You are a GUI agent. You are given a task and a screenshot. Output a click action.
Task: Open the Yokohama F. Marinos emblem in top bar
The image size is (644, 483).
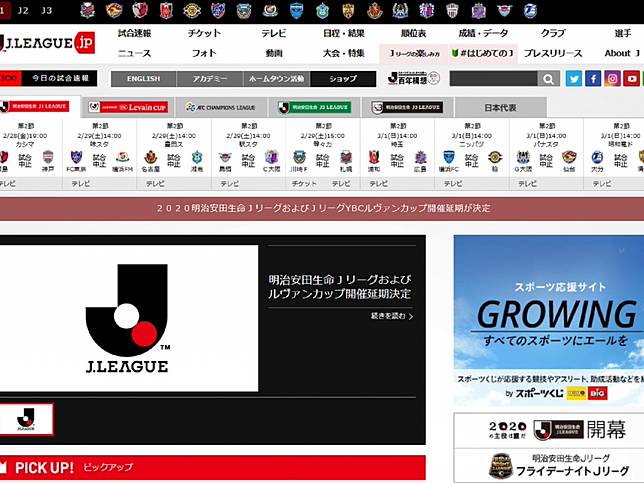pos(270,11)
